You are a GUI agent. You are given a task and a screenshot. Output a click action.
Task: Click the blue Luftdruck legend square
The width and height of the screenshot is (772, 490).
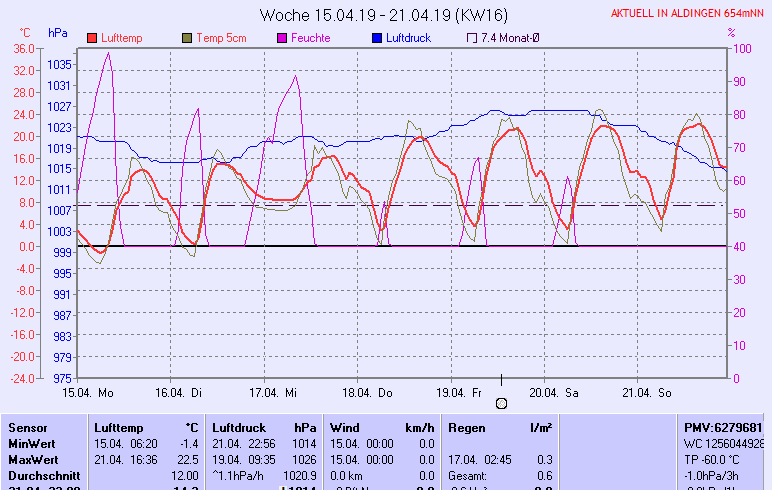377,38
